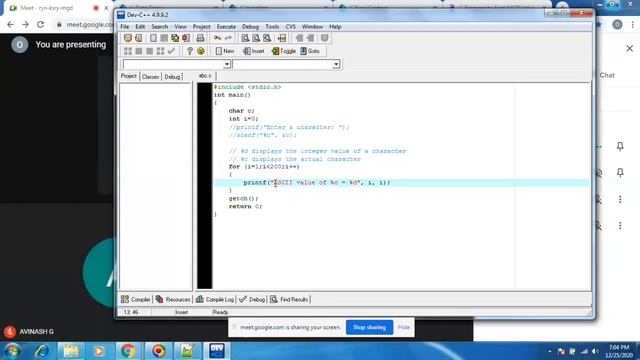The image size is (640, 360).
Task: Open the Edit menu
Action: (140, 27)
